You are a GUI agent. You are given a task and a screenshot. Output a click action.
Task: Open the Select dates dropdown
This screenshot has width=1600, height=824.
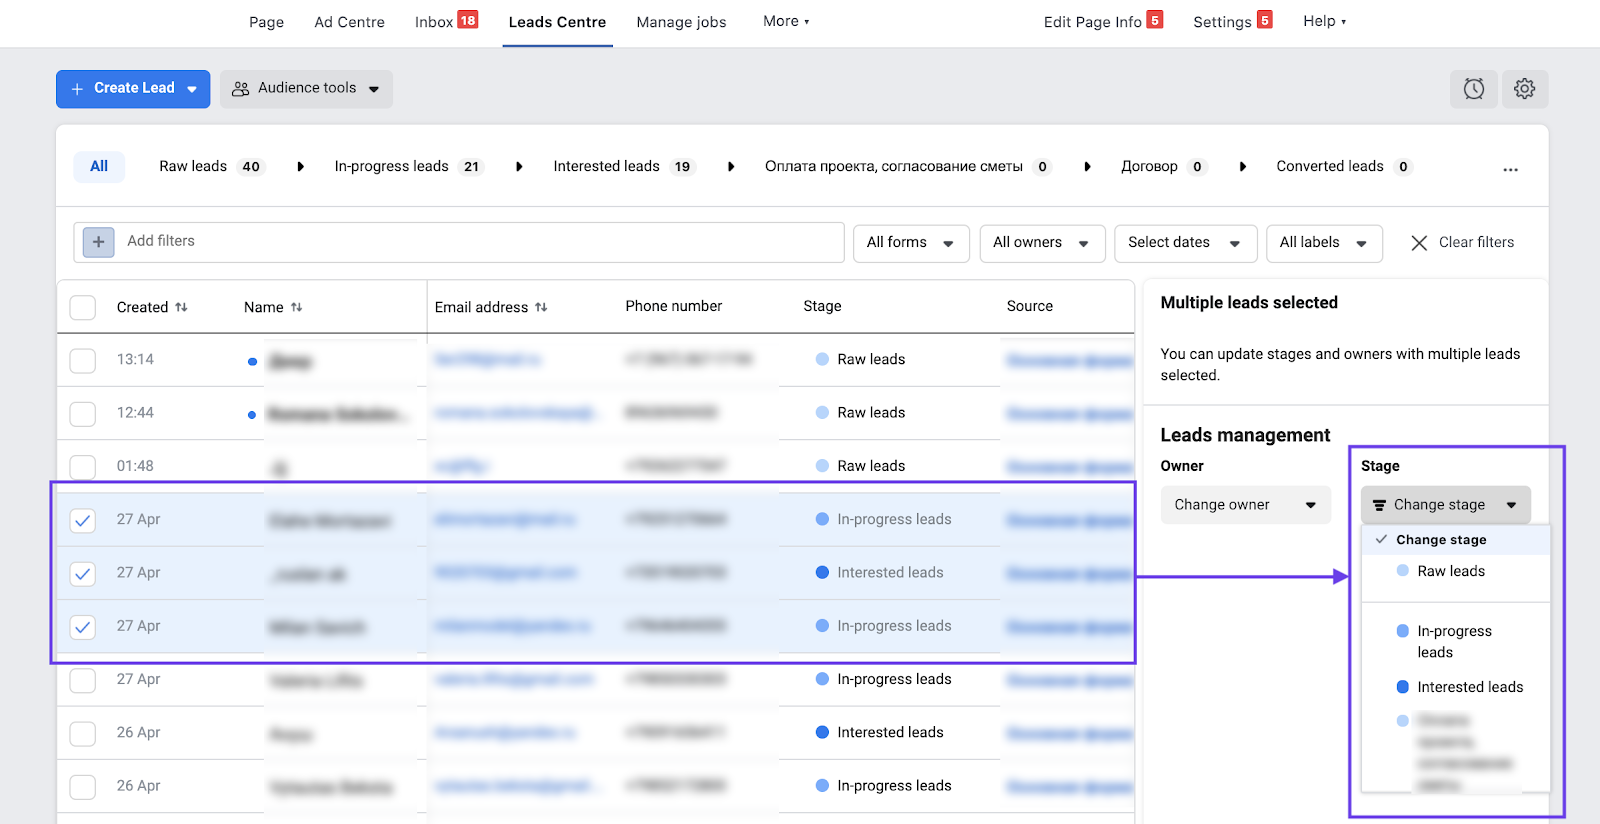tap(1185, 243)
